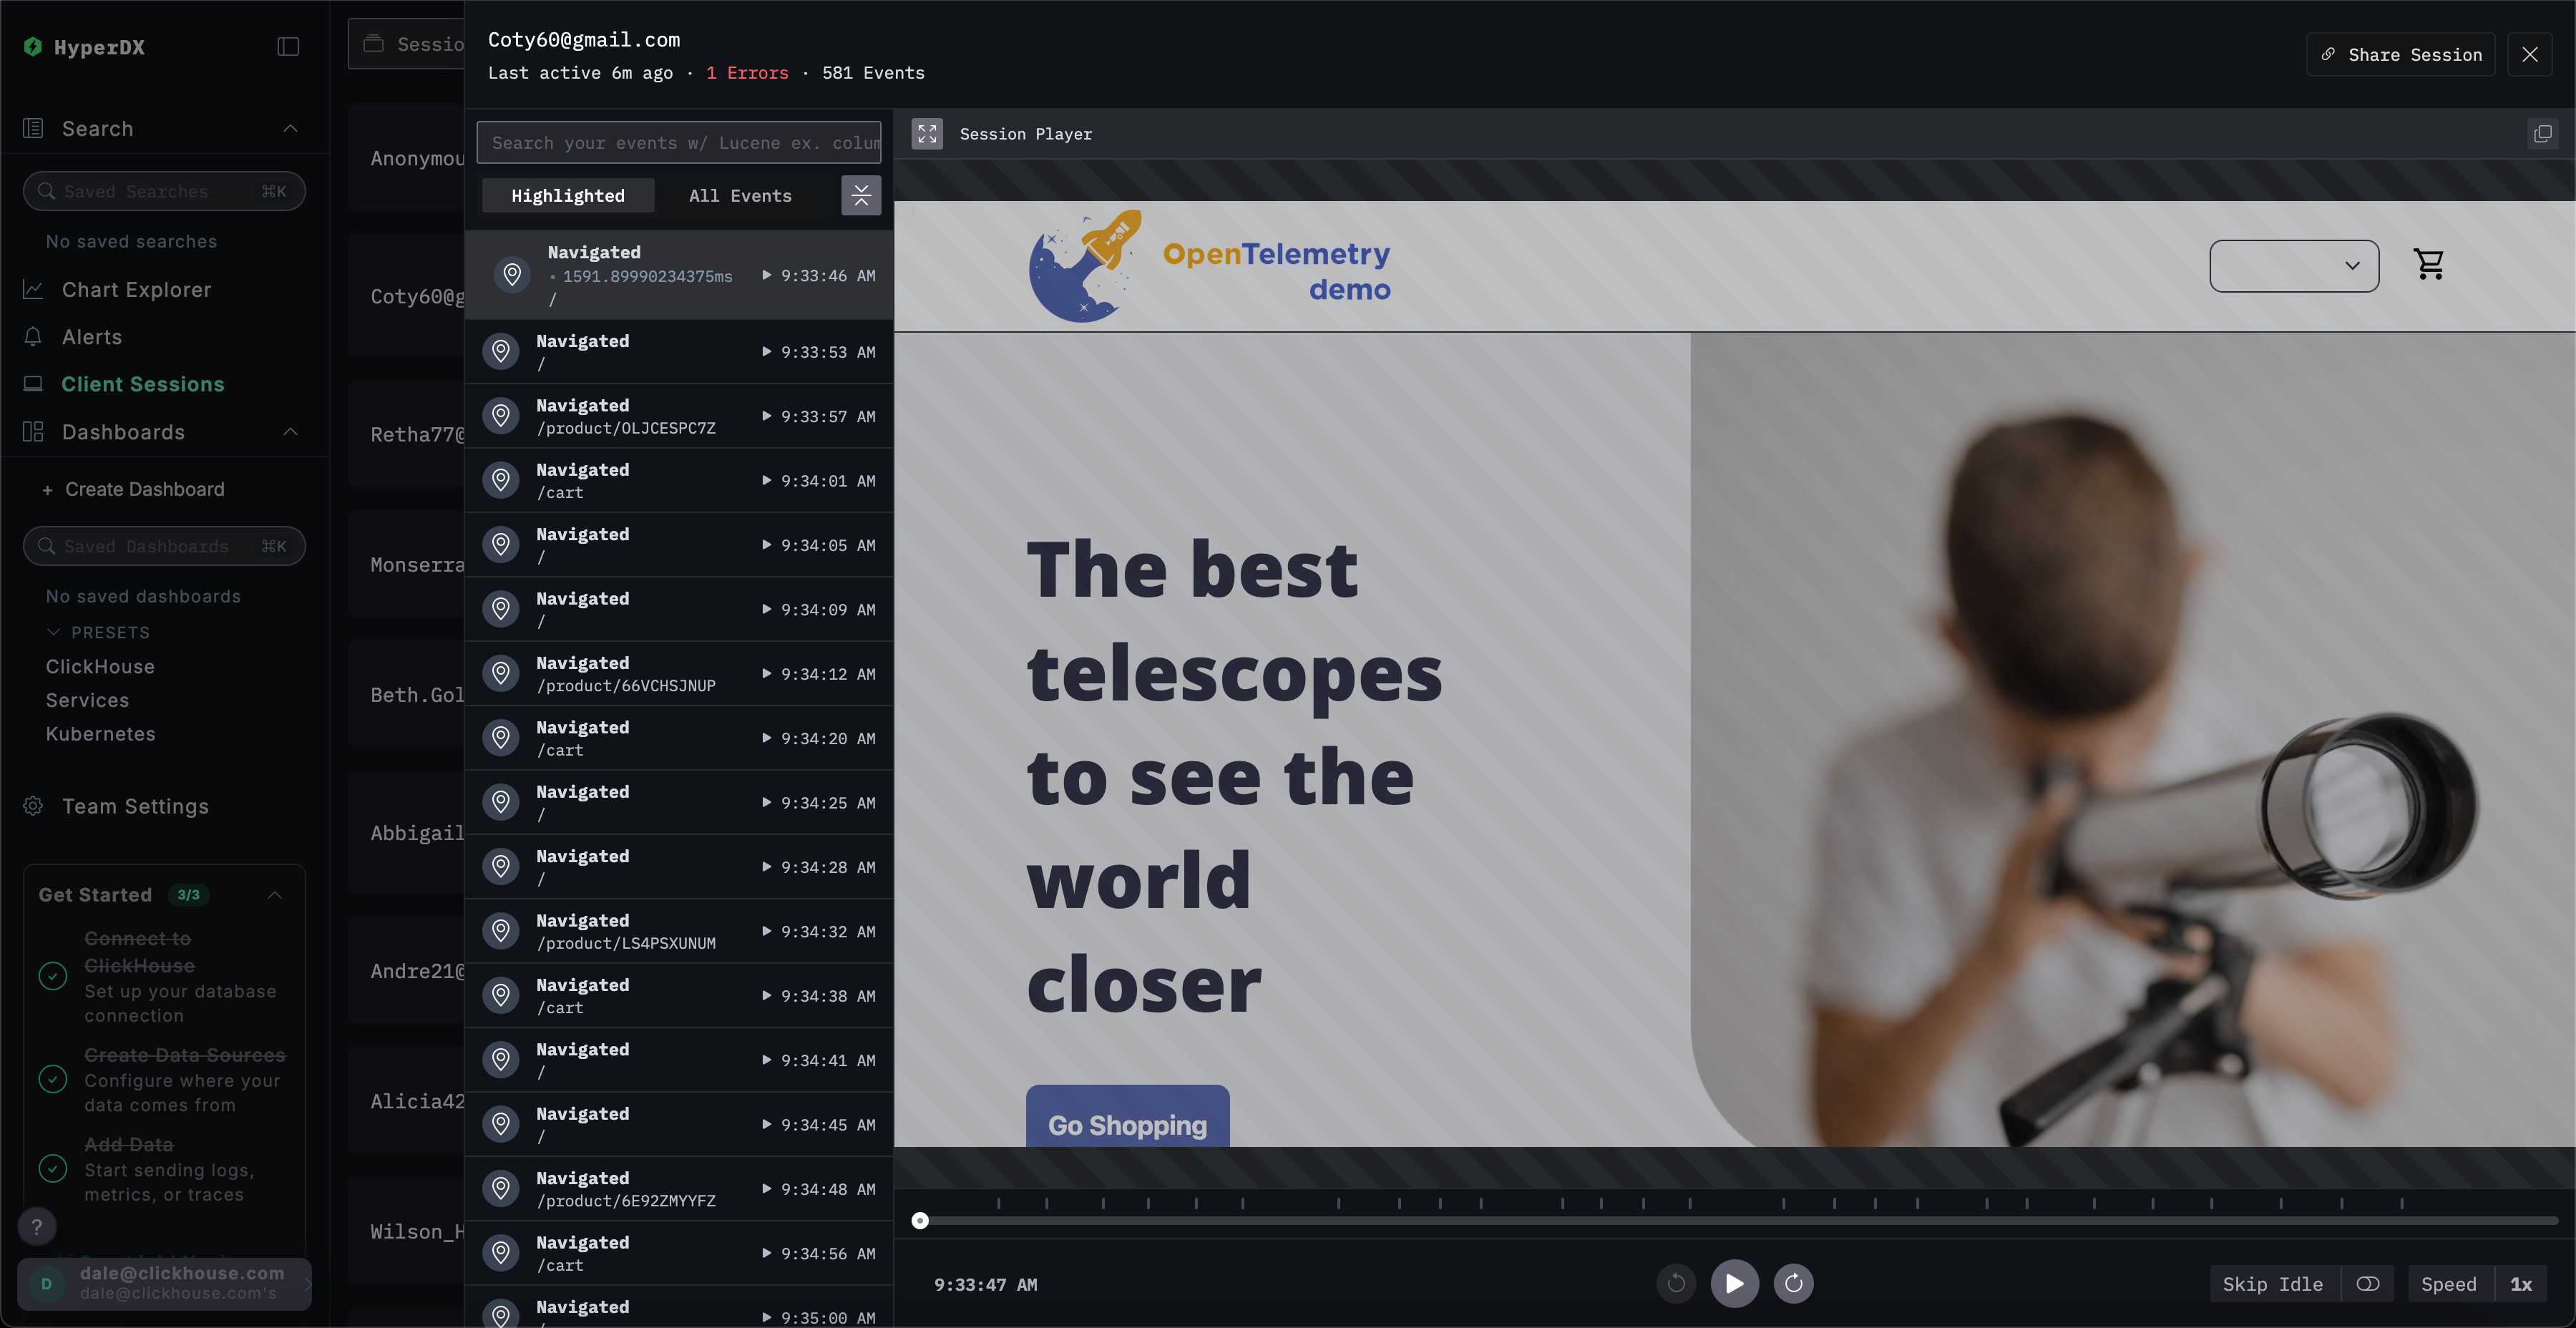Viewport: 2576px width, 1328px height.
Task: Click the Share Session button
Action: pyautogui.click(x=2400, y=54)
